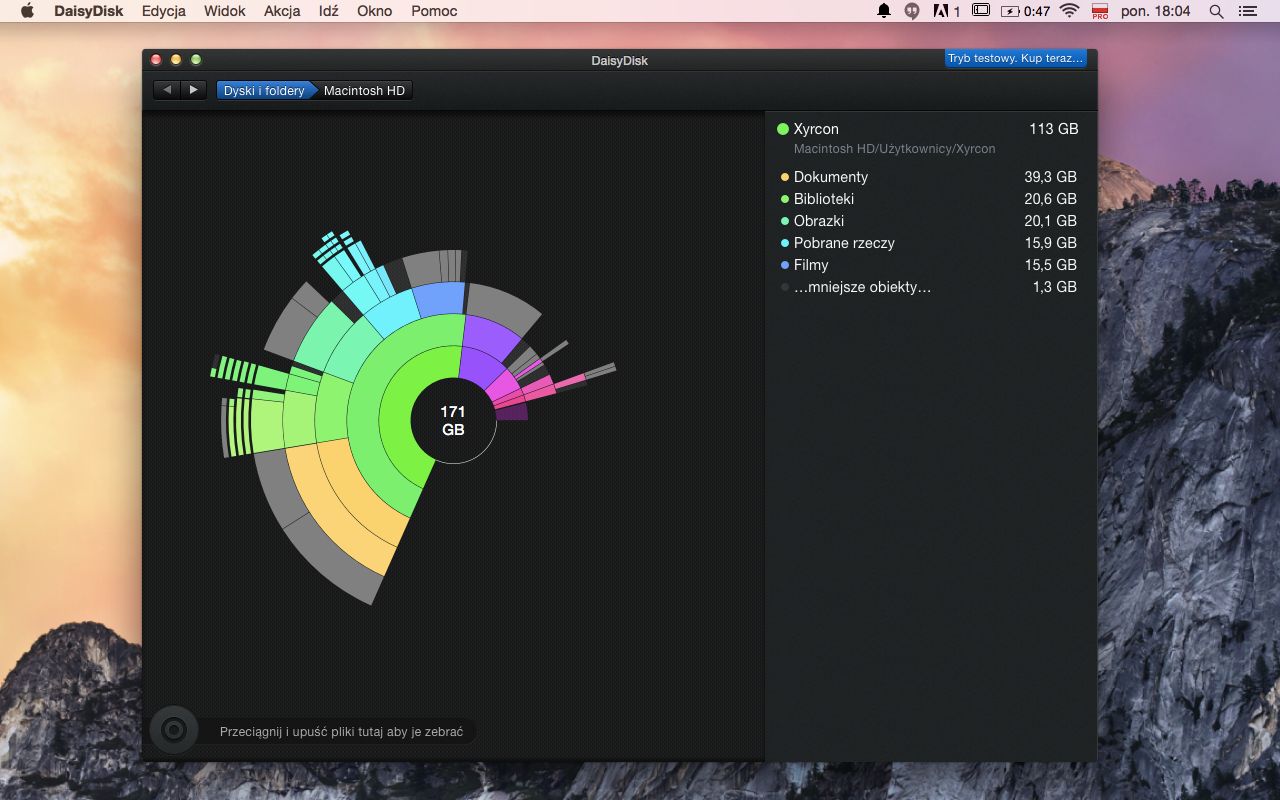
Task: Click the Polish flag input source icon
Action: tap(1100, 11)
